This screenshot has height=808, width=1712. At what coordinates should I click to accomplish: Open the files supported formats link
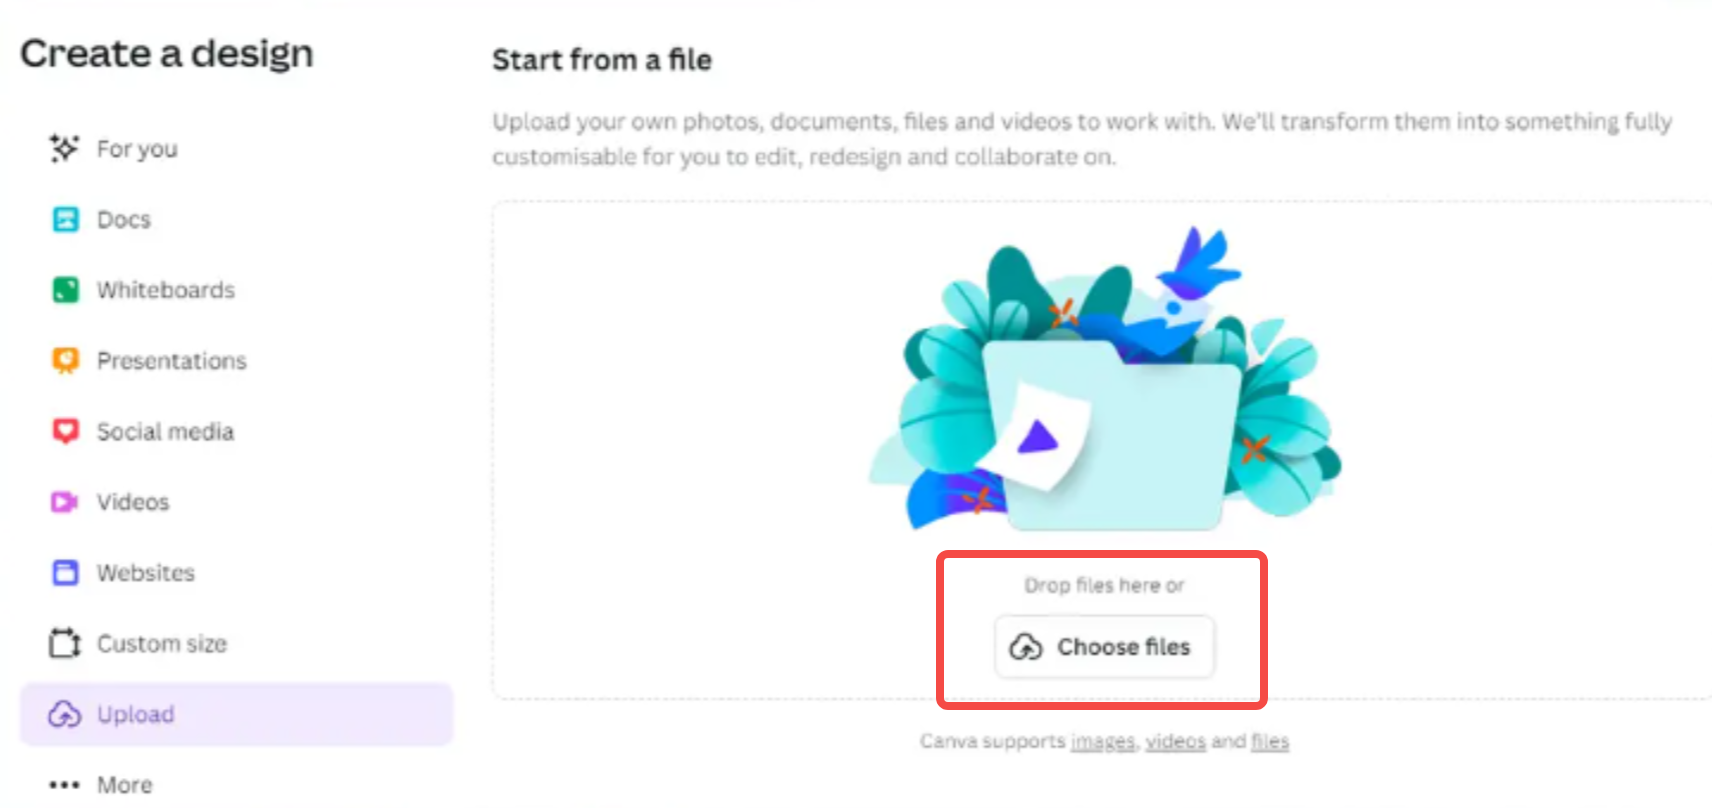pos(1270,741)
